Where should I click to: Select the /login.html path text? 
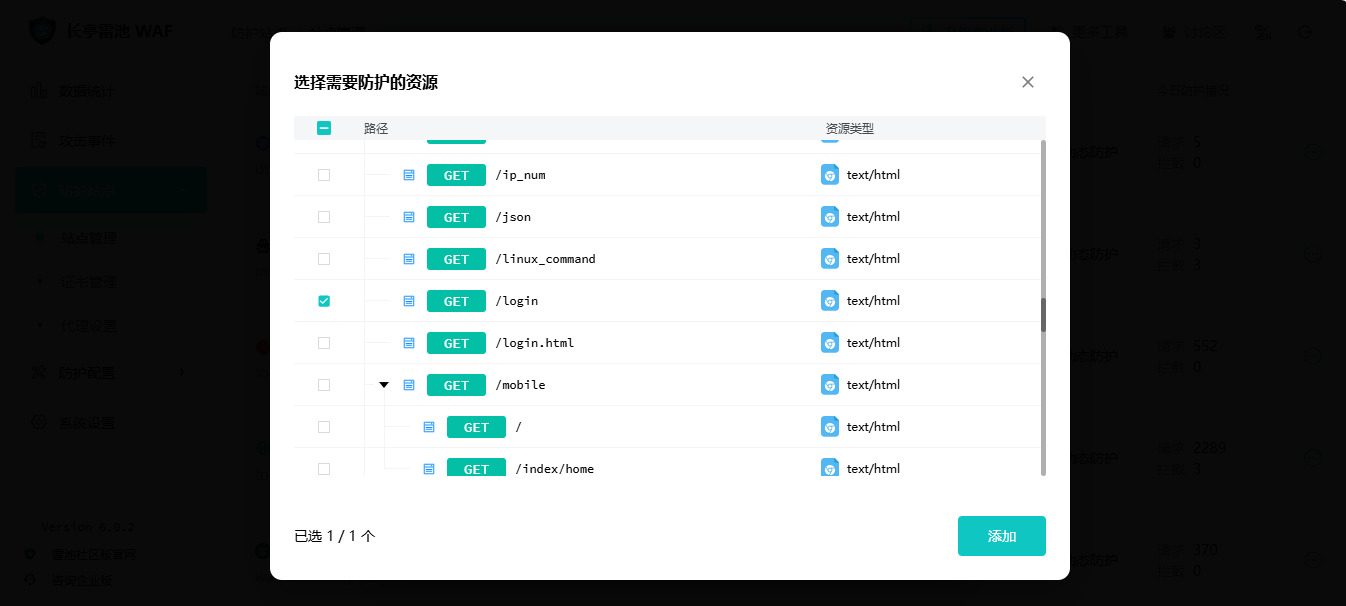535,343
